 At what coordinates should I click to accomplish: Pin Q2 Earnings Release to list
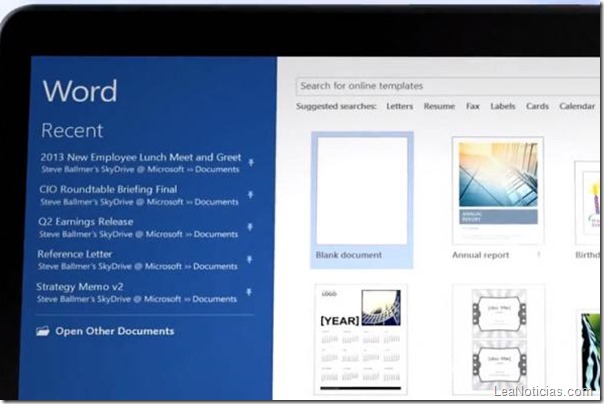pos(250,227)
